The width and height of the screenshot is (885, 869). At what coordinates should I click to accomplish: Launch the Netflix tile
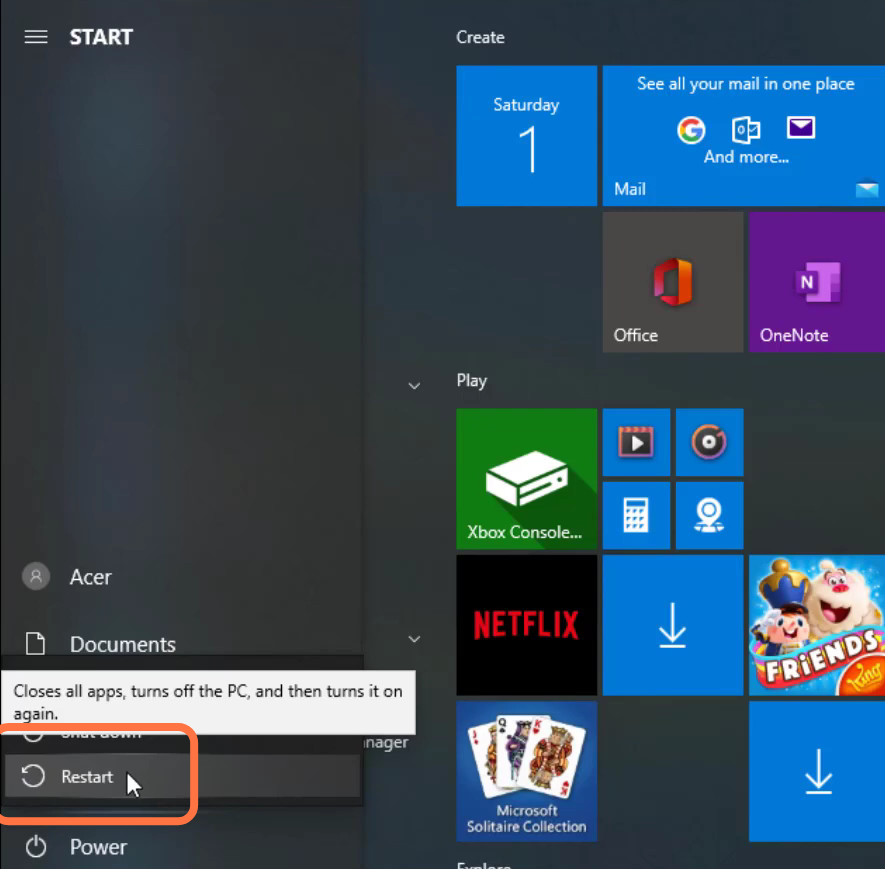526,625
